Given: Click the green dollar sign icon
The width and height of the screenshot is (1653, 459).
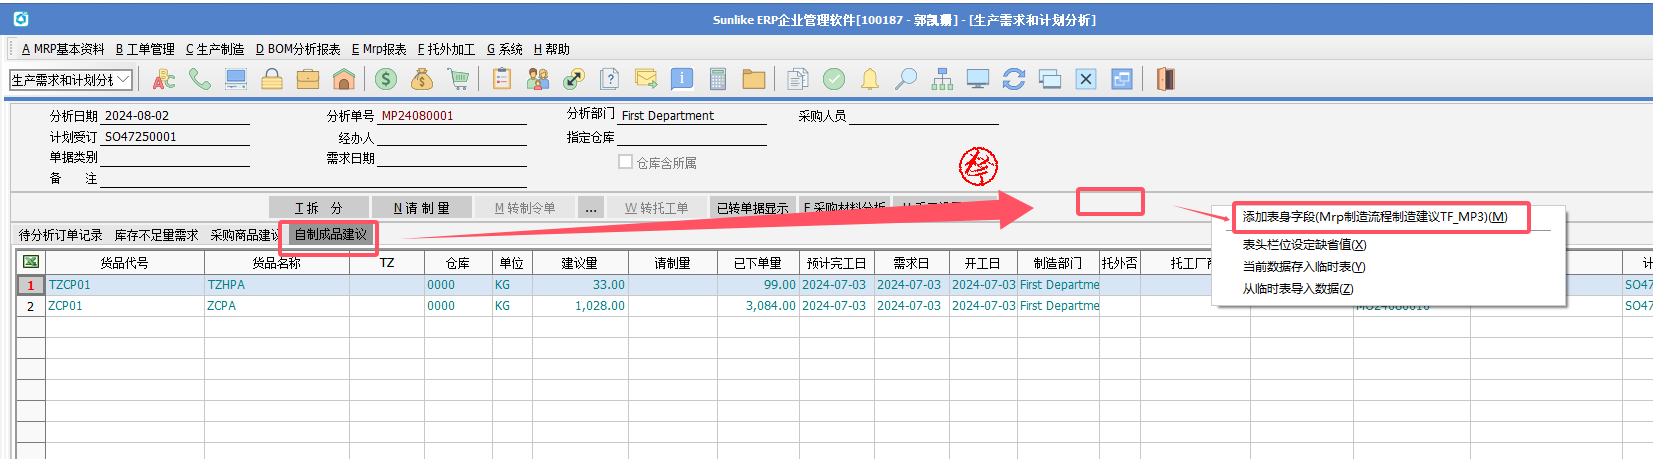Looking at the screenshot, I should (x=386, y=80).
